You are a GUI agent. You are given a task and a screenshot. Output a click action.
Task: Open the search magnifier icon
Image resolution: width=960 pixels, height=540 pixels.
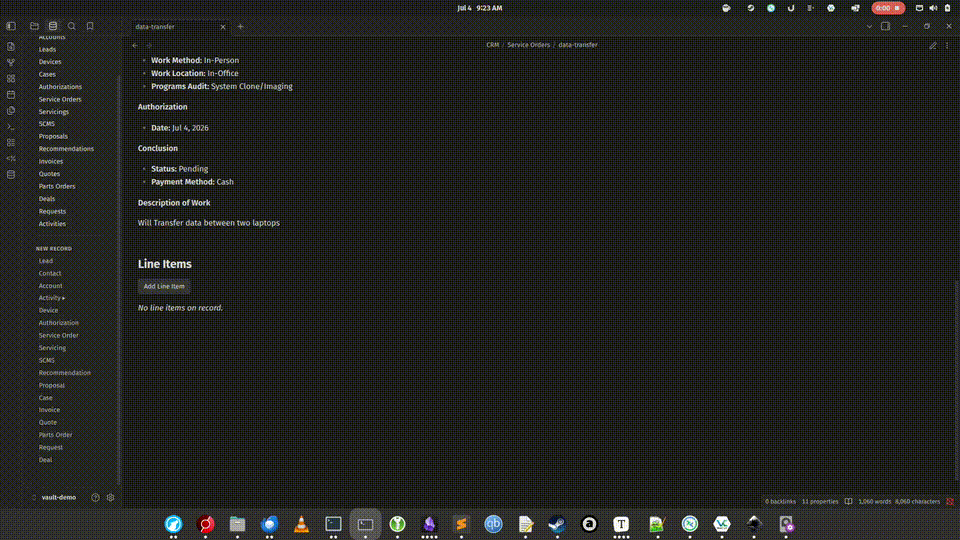(x=72, y=26)
